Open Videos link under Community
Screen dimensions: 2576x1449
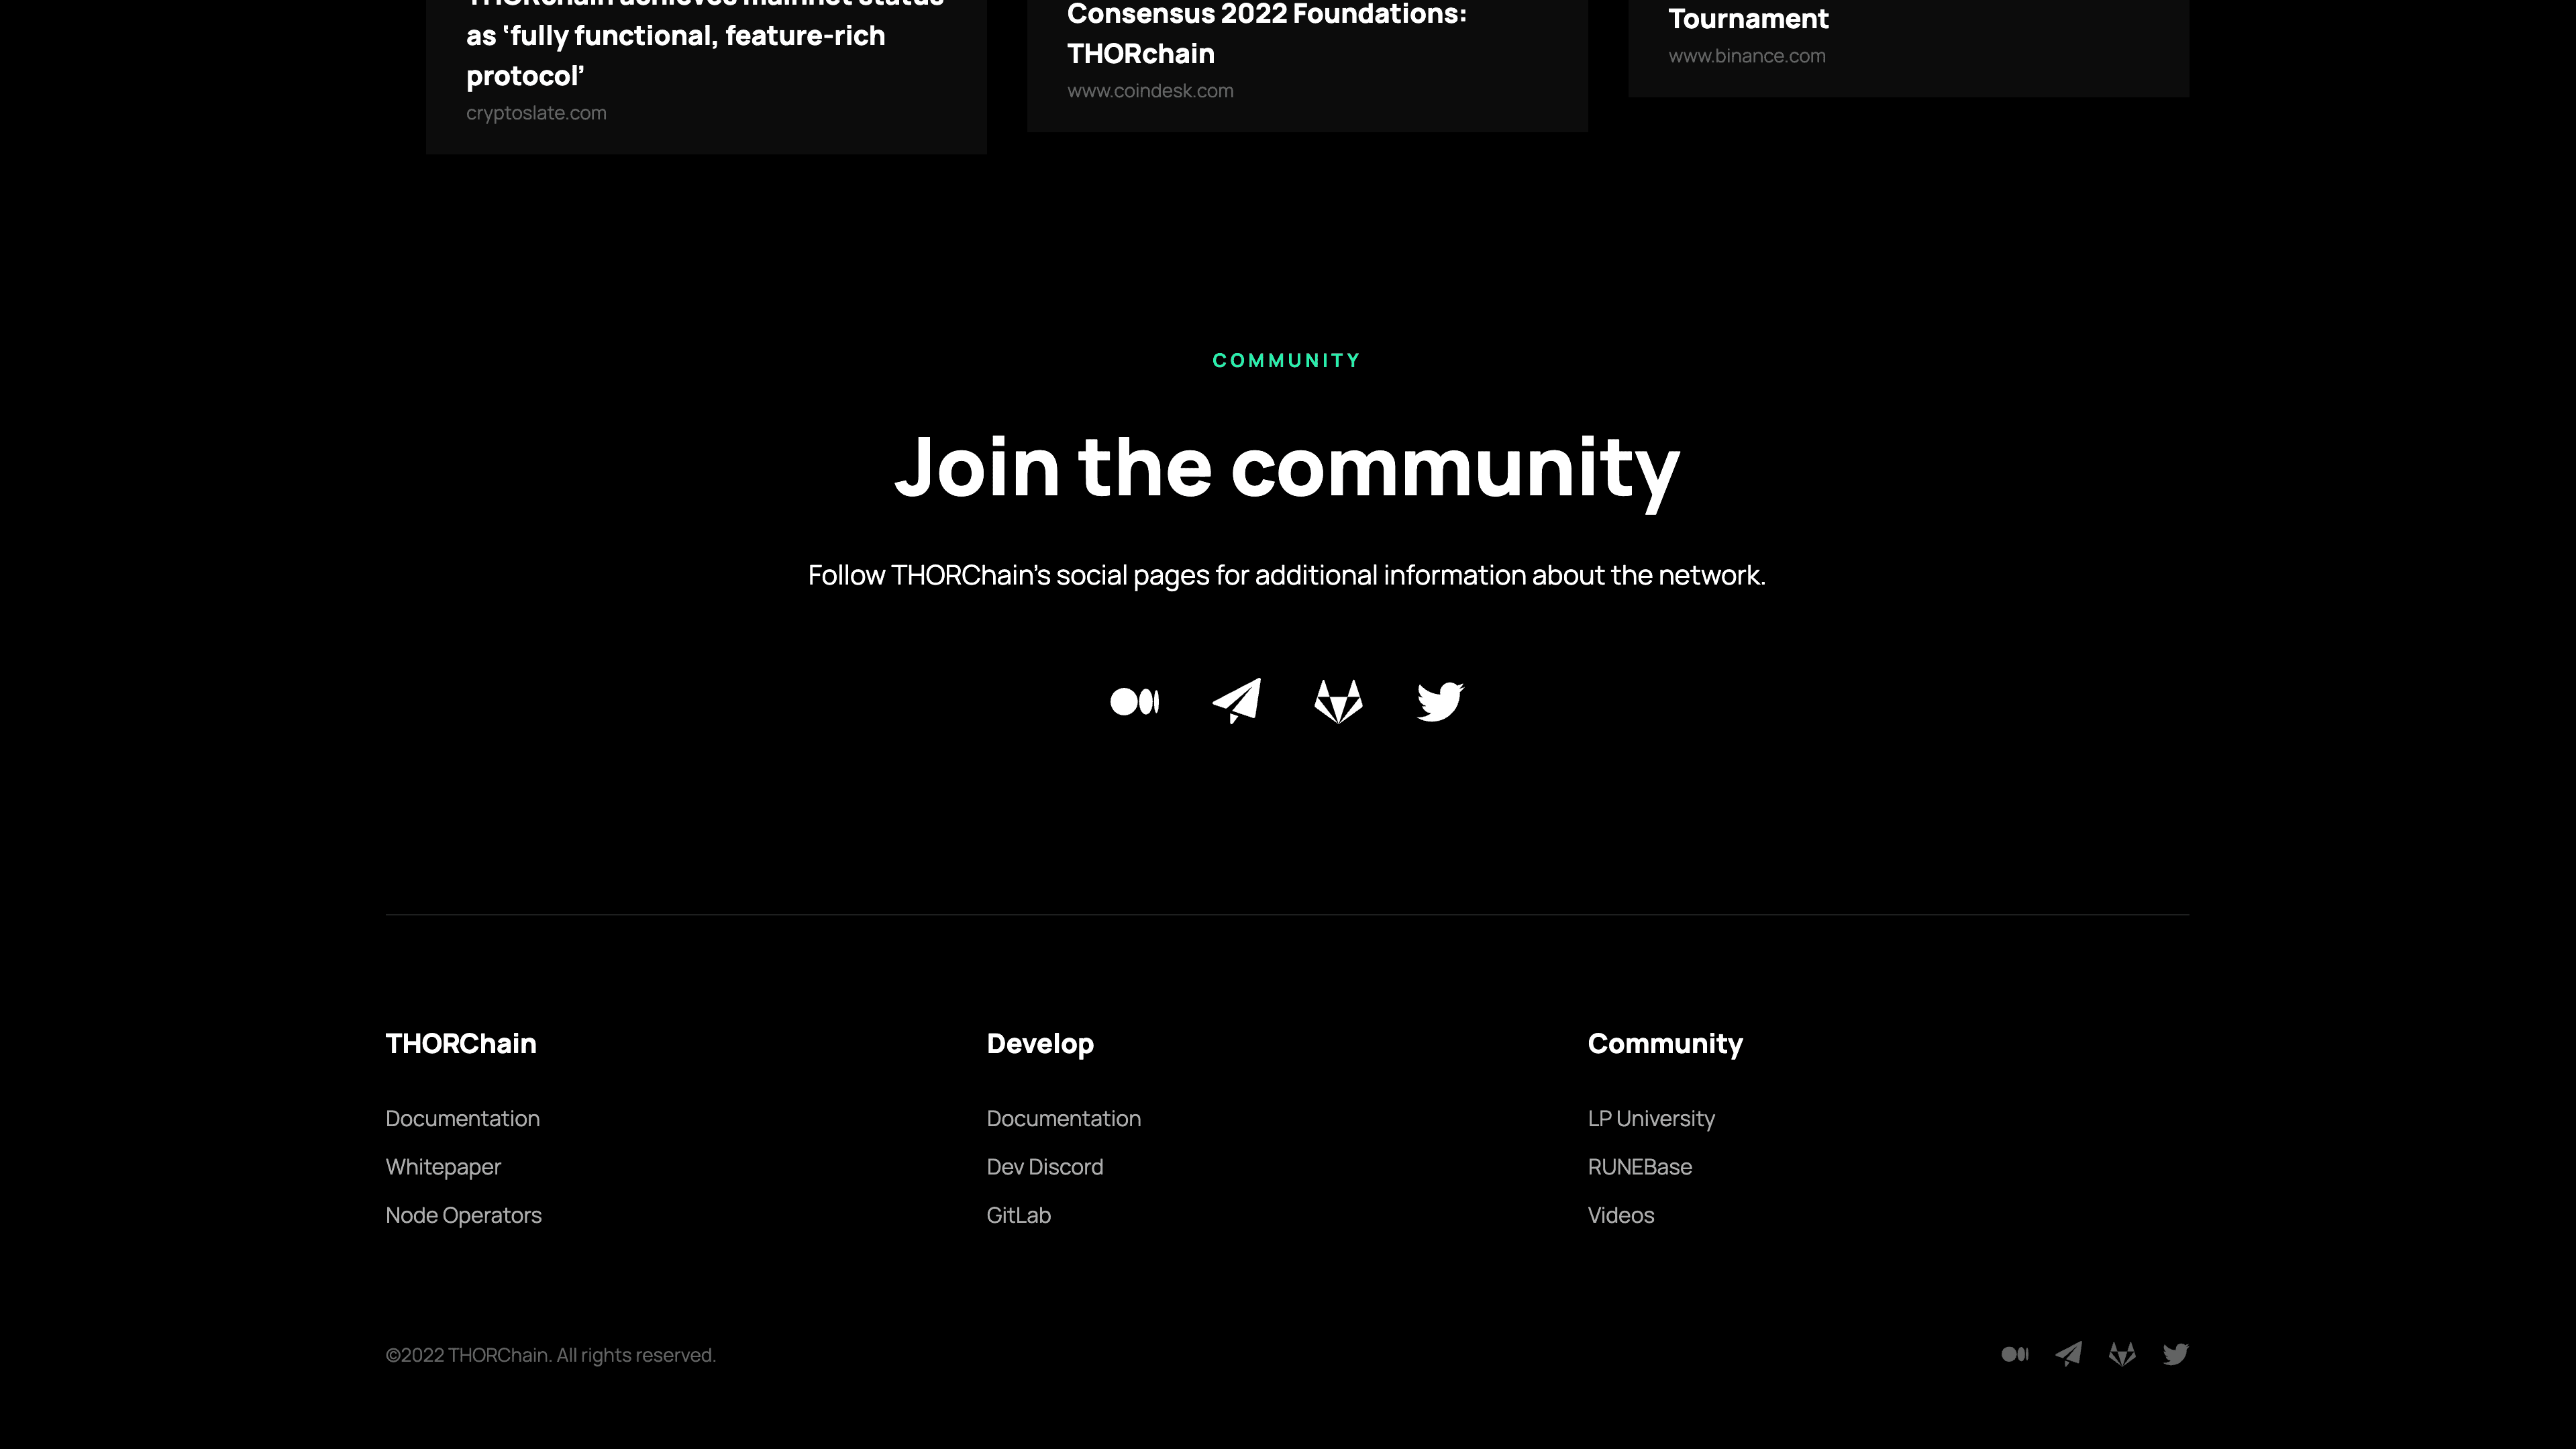pyautogui.click(x=1621, y=1215)
